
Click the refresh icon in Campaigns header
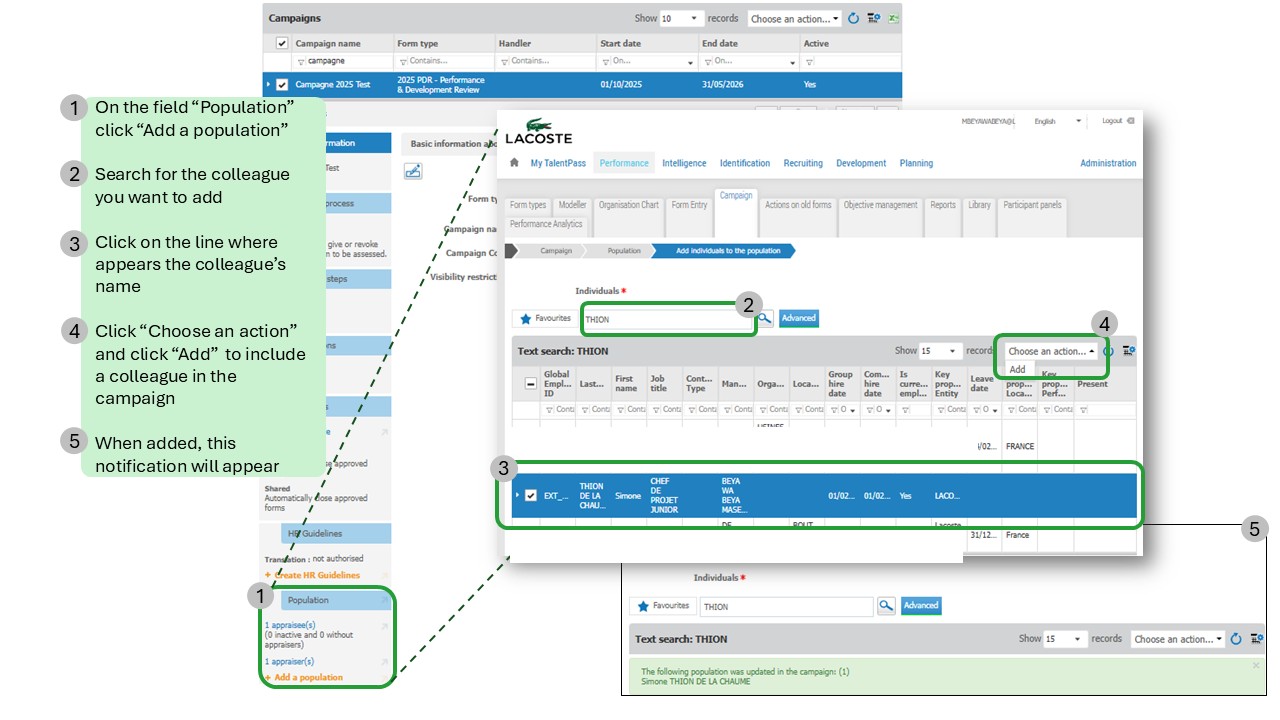click(x=853, y=18)
